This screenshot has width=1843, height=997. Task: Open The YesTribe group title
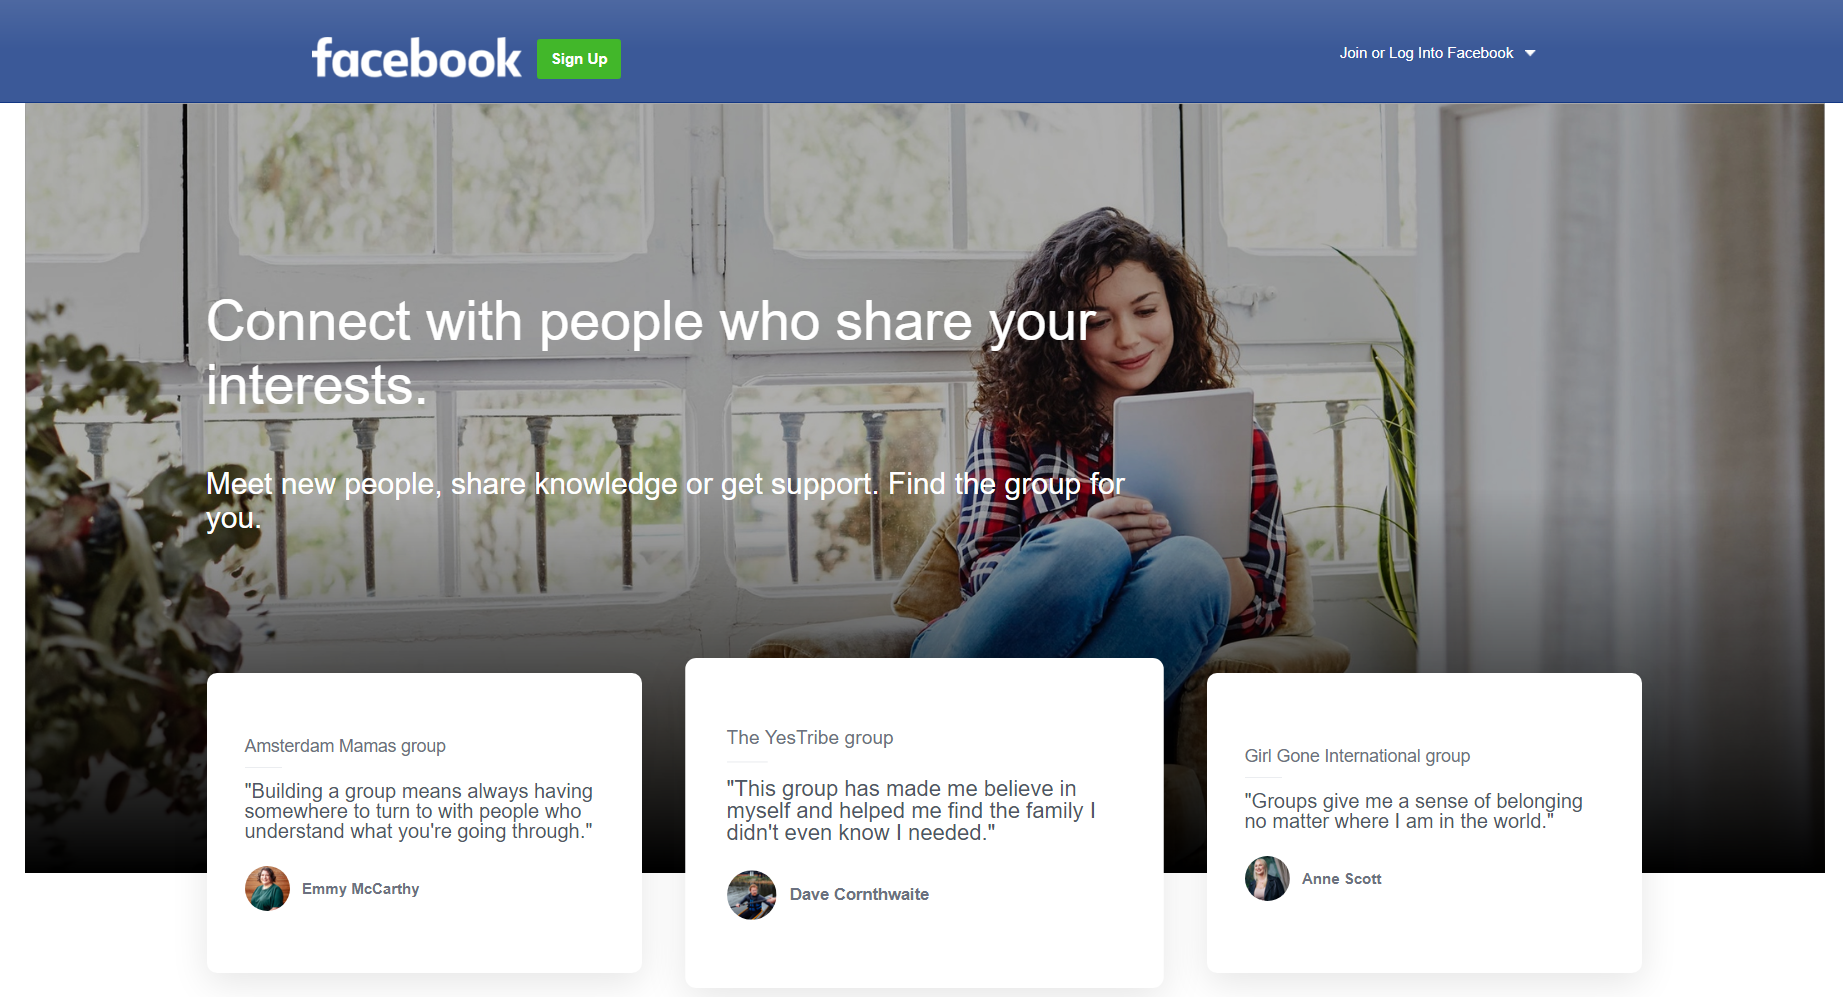click(x=810, y=738)
